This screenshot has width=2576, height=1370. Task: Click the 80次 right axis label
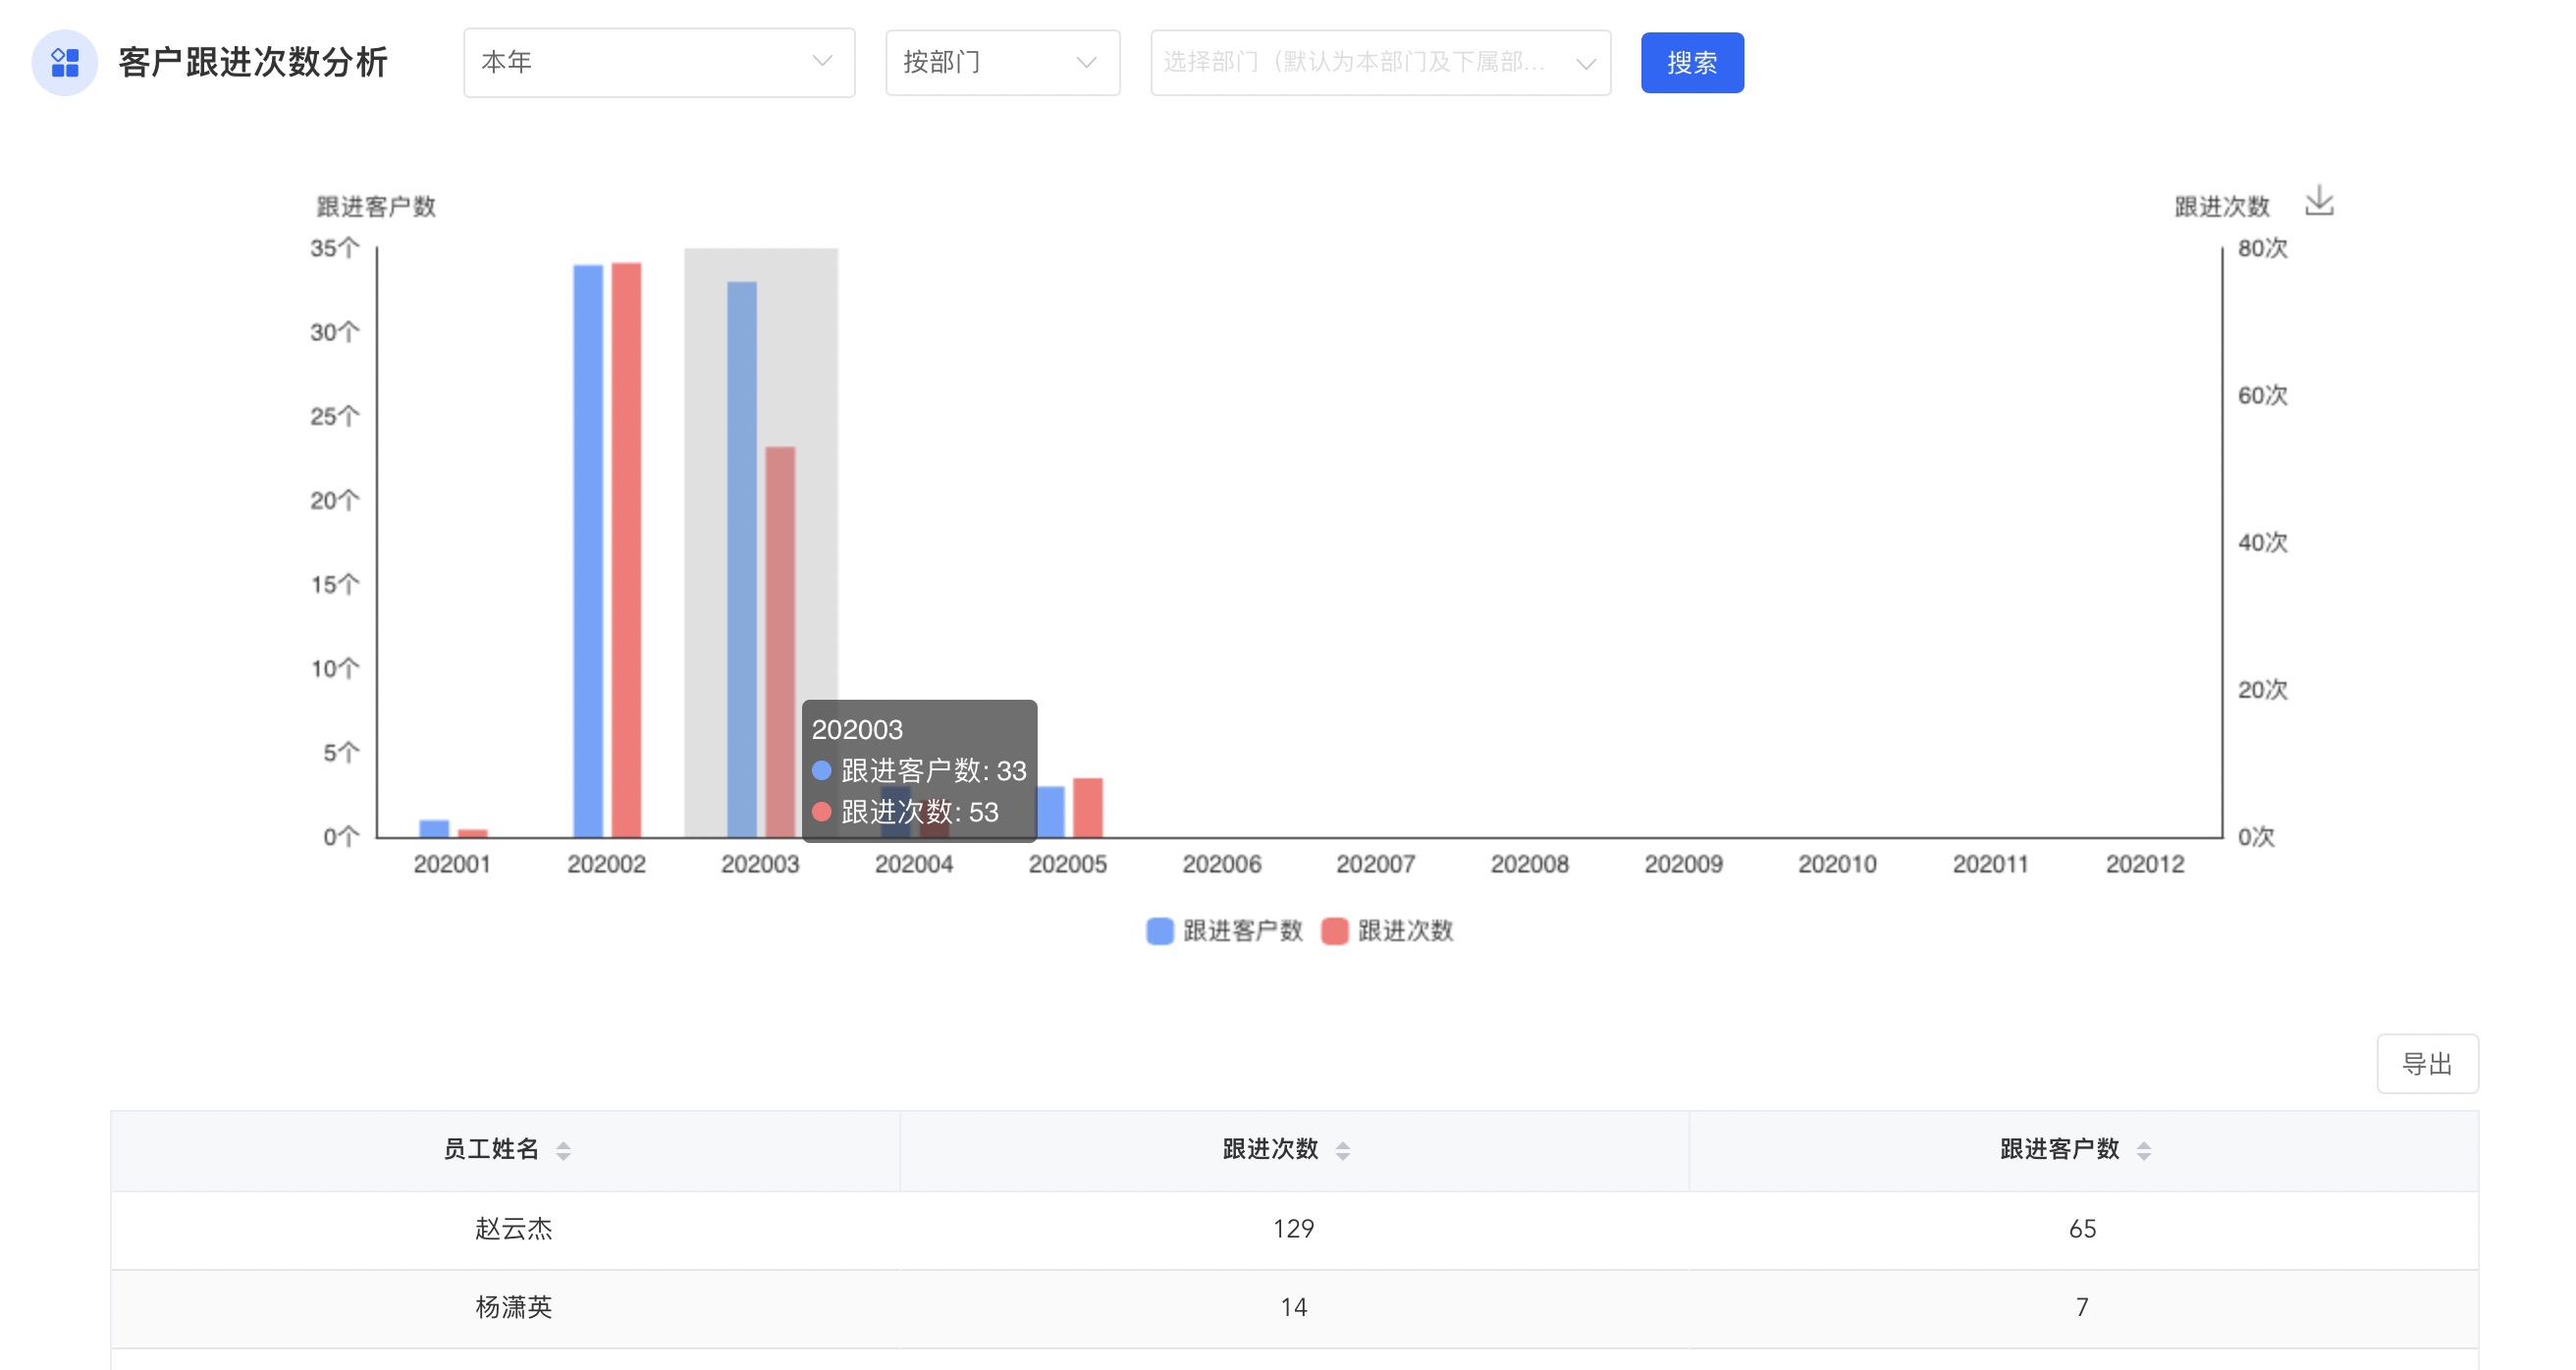[x=2262, y=248]
